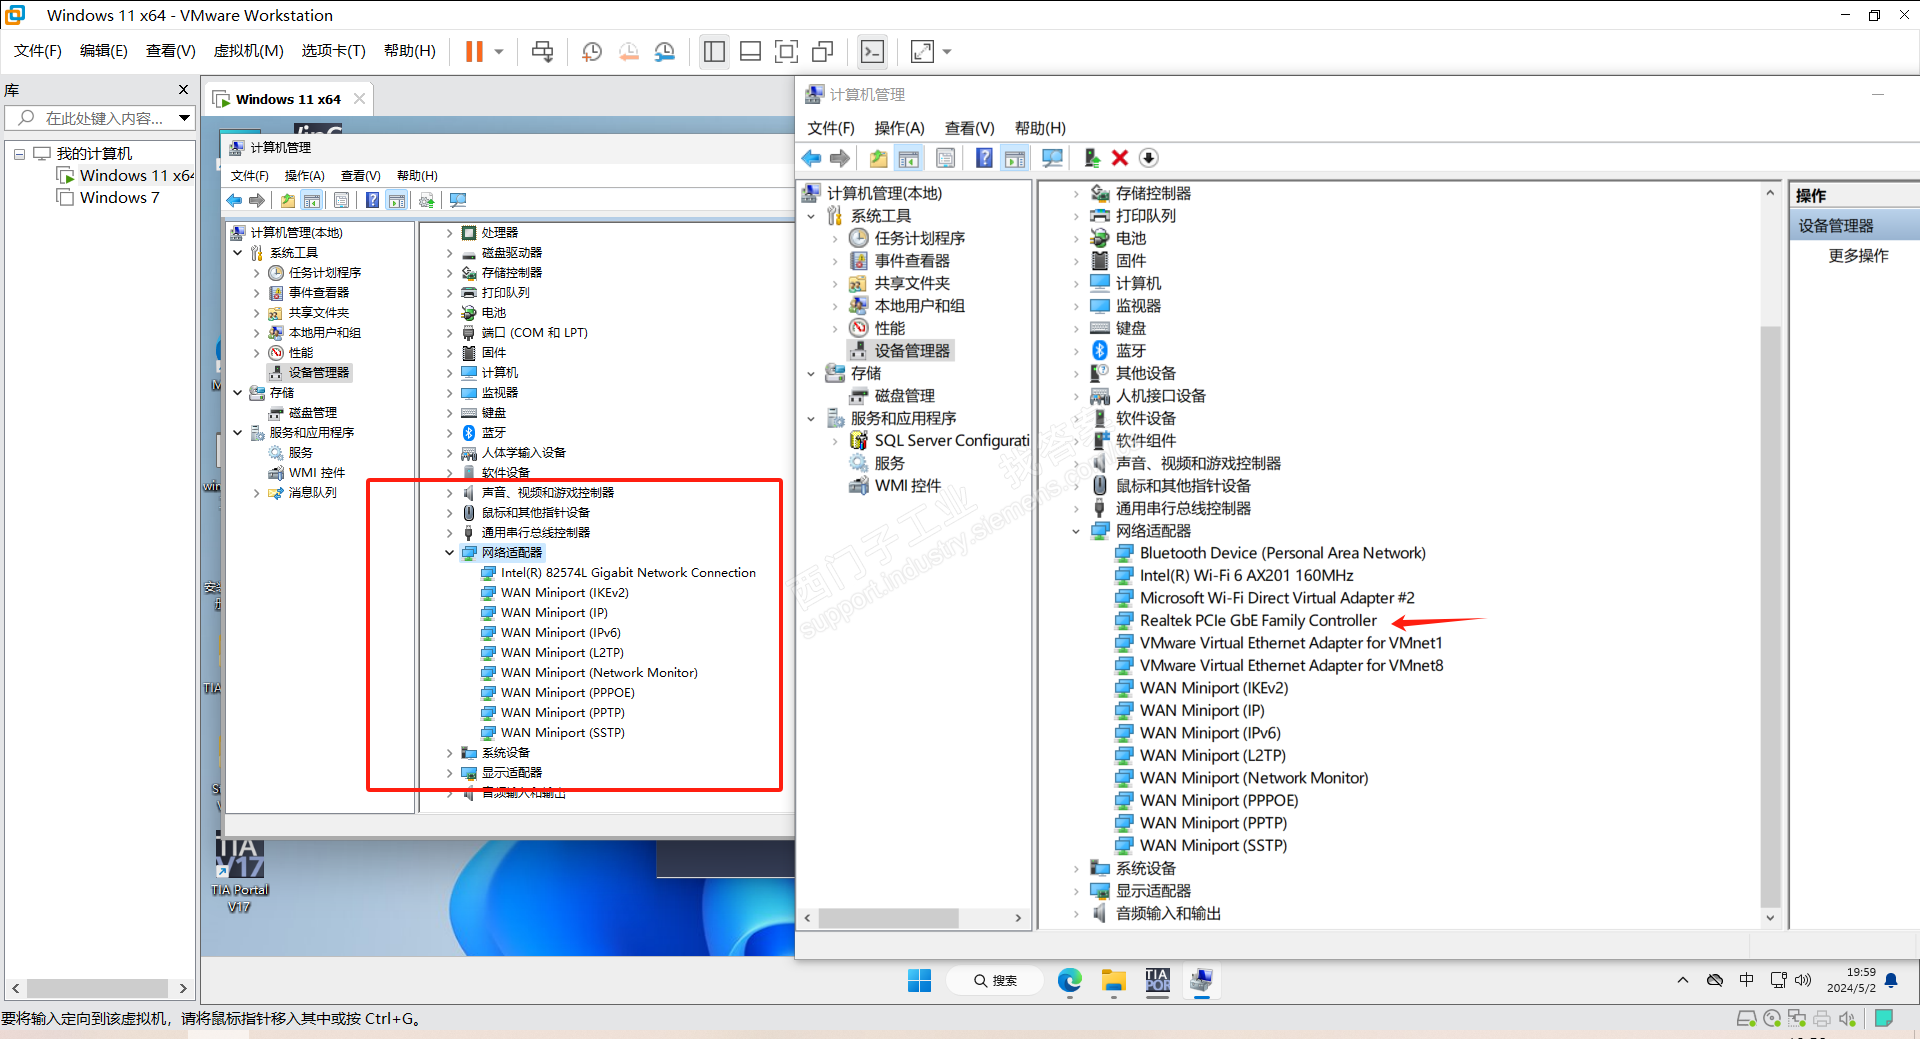Open the dropdown arrow beside the stretch guest icon
The width and height of the screenshot is (1920, 1039).
coord(947,52)
